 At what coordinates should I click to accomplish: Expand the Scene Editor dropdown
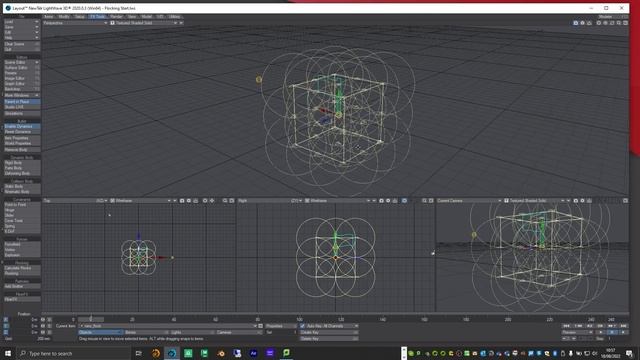click(37, 62)
